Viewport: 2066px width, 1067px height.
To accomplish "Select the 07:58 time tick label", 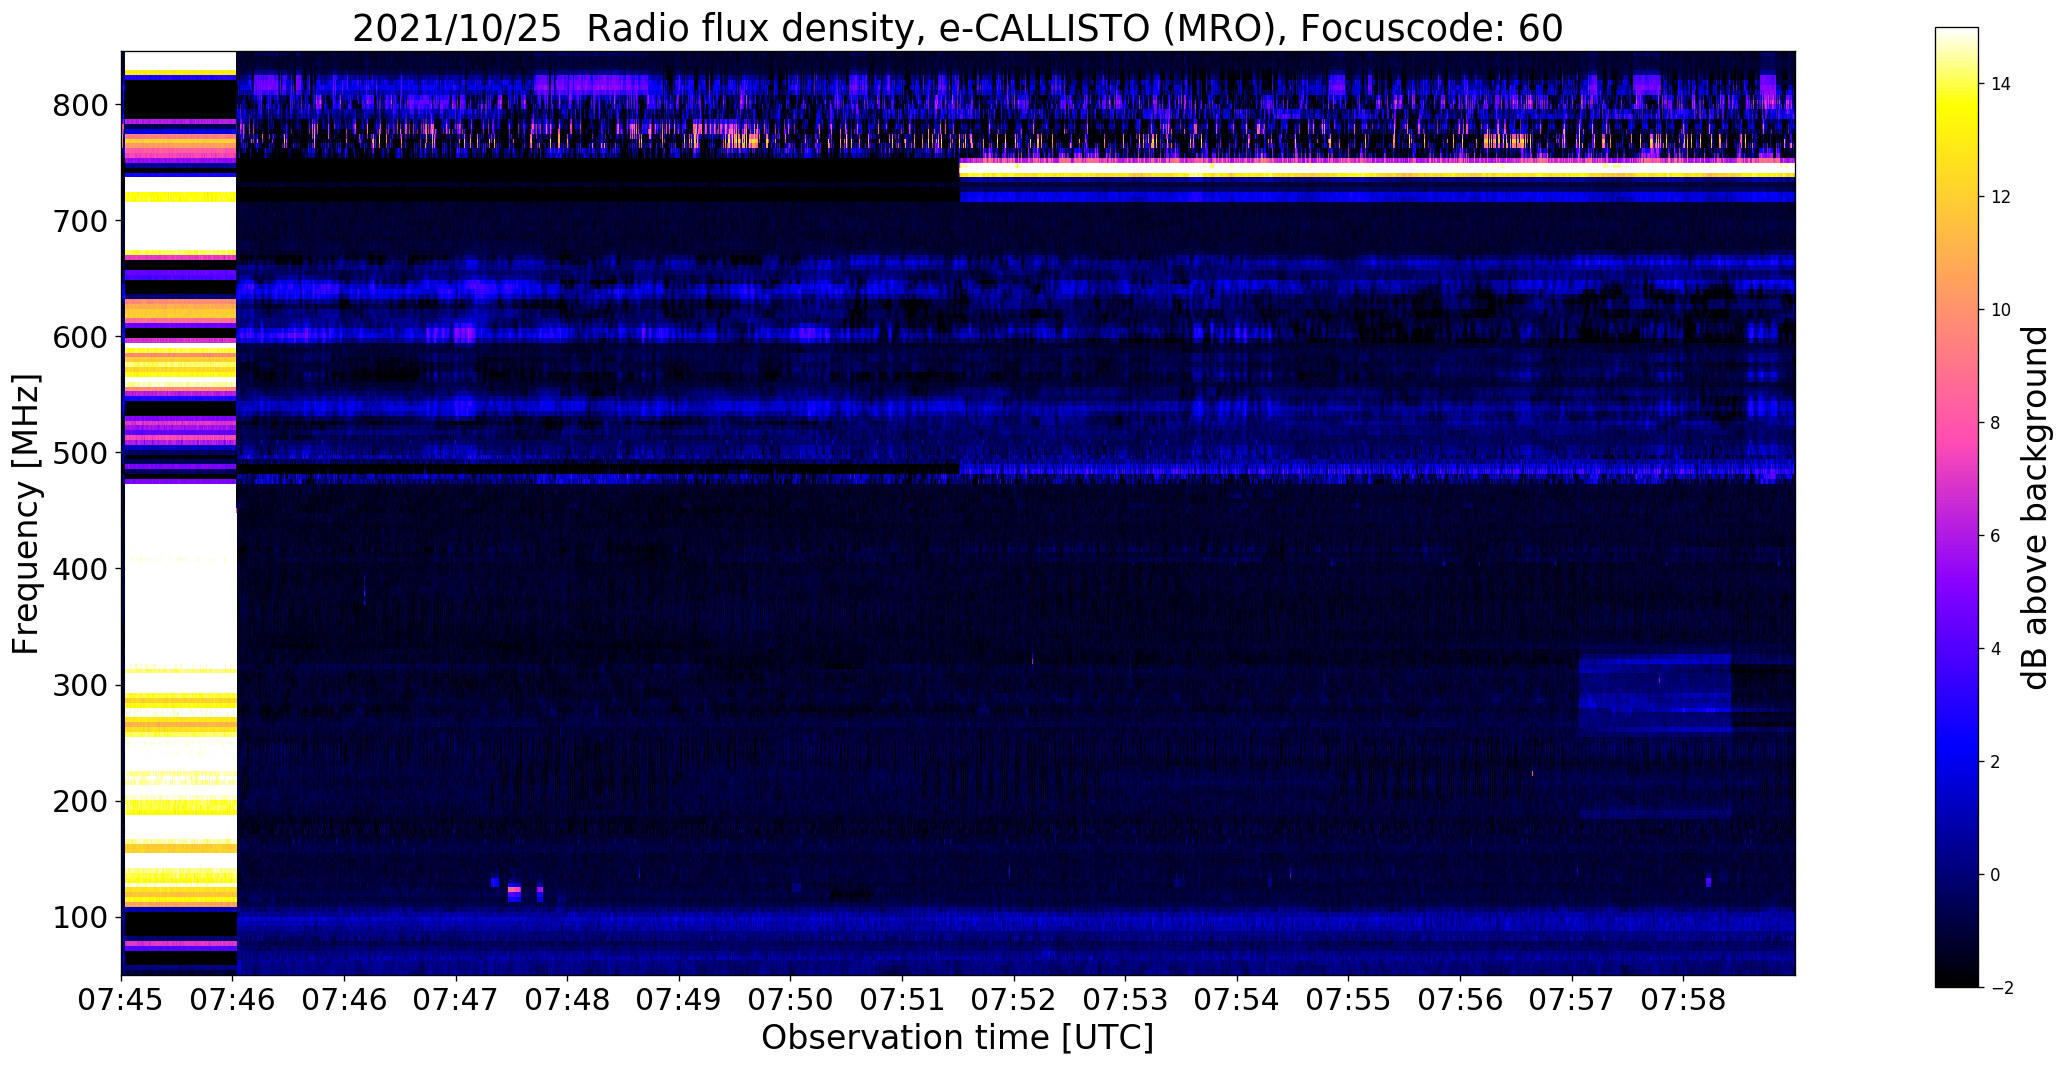I will pyautogui.click(x=1683, y=1001).
